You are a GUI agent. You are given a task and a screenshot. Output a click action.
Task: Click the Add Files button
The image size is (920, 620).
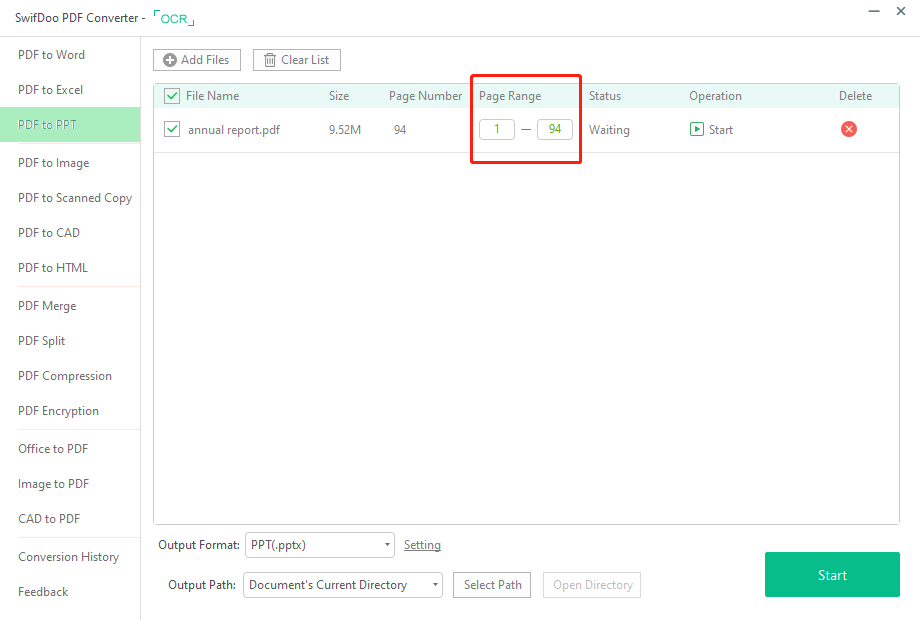pyautogui.click(x=197, y=60)
